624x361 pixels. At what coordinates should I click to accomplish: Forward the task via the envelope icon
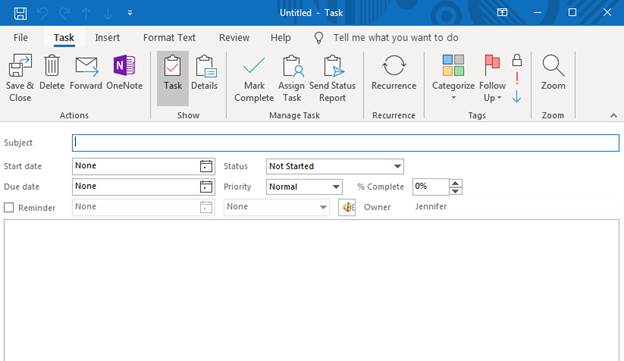pos(86,66)
